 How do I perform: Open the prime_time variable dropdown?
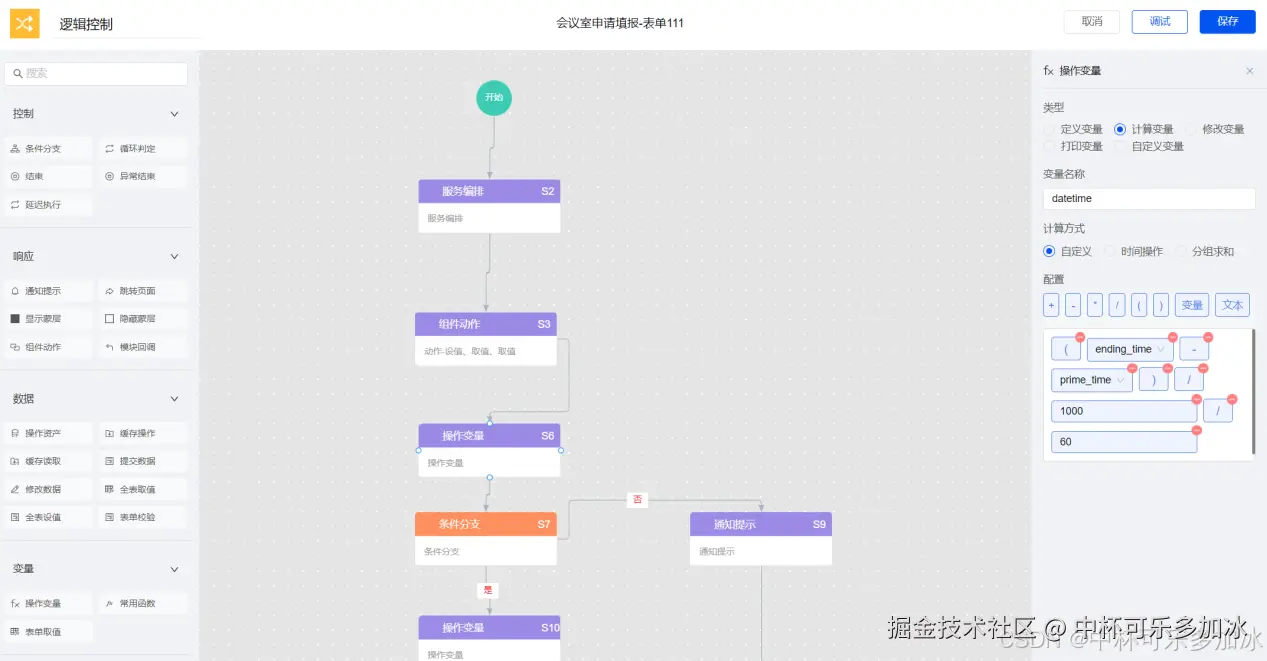1092,380
